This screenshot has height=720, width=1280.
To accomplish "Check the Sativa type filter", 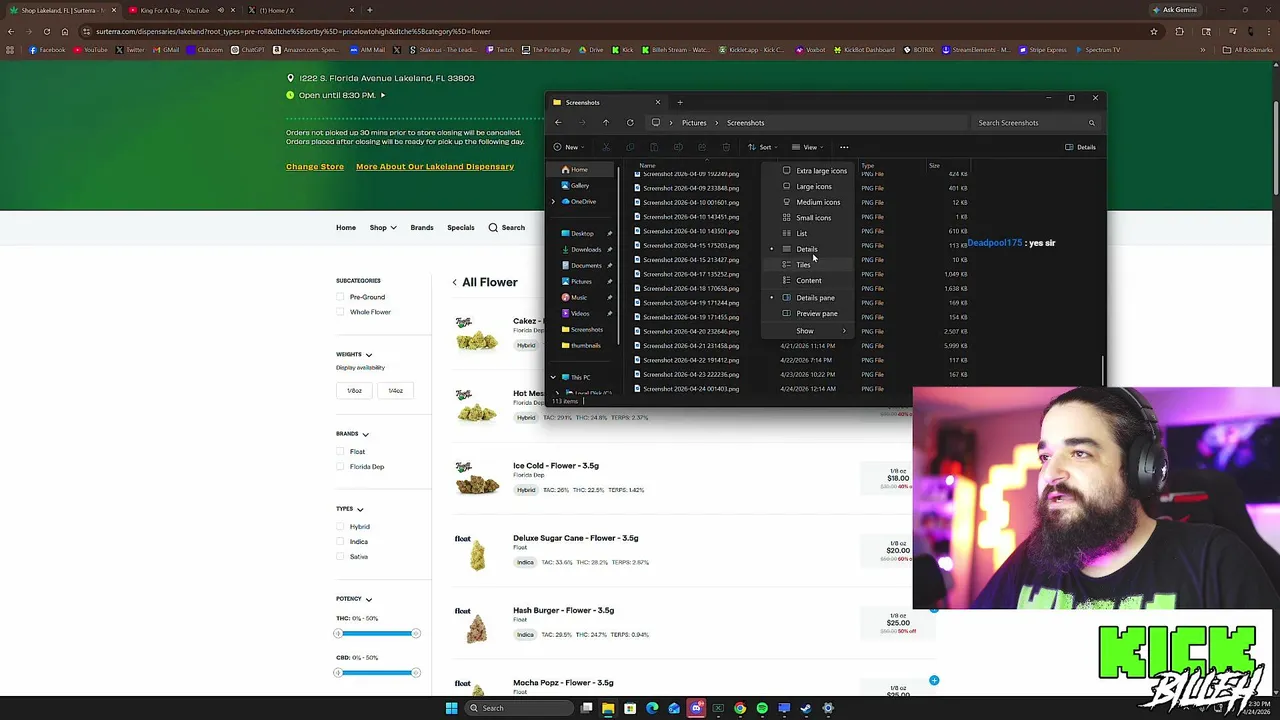I will 340,557.
